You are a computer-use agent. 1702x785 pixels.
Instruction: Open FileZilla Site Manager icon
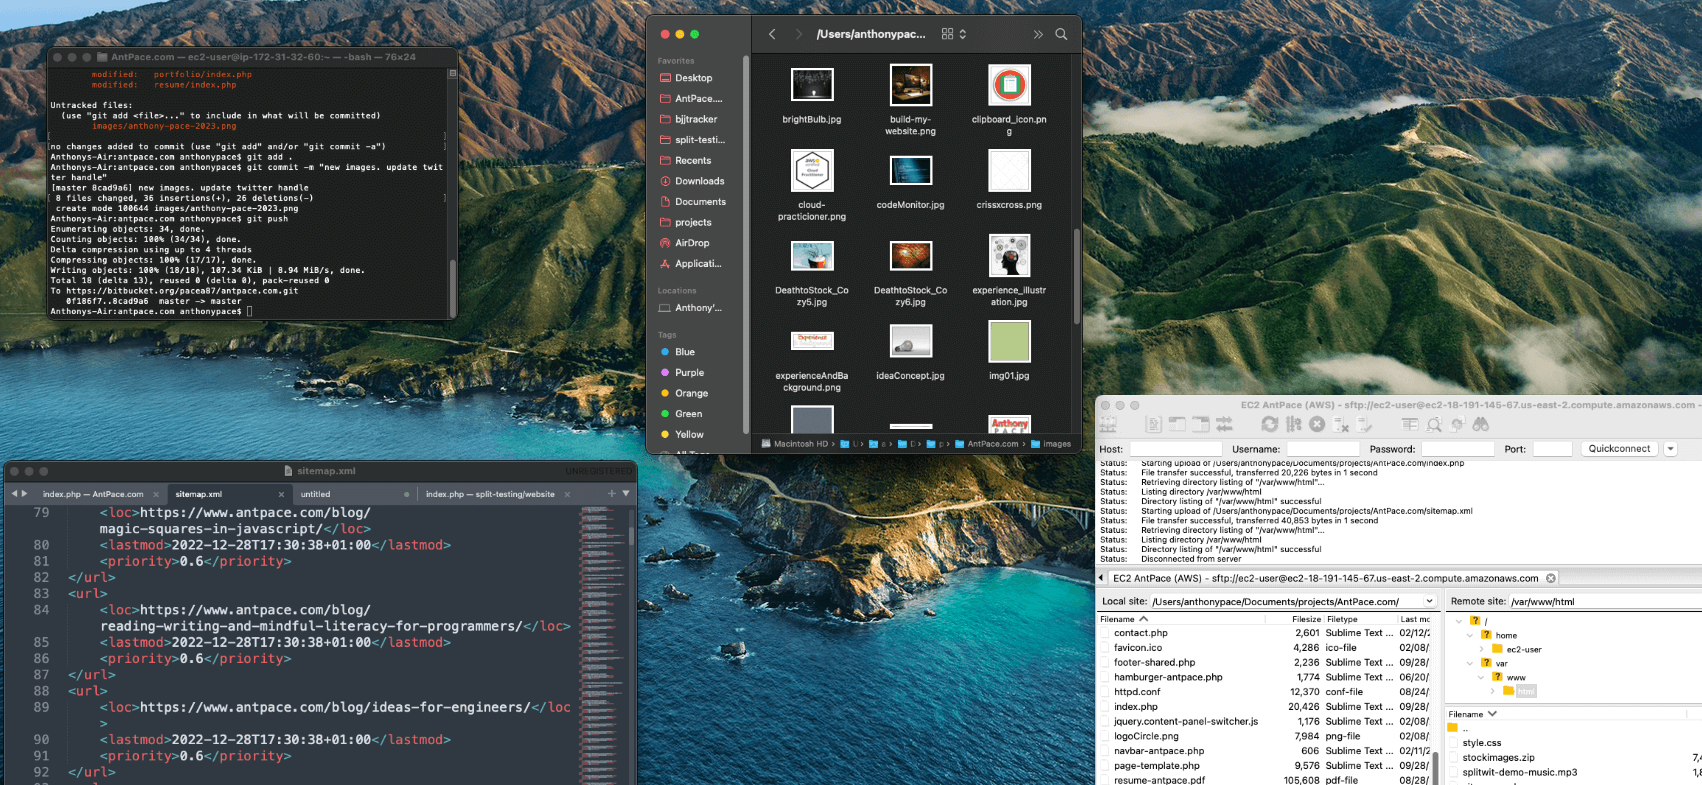(x=1108, y=424)
